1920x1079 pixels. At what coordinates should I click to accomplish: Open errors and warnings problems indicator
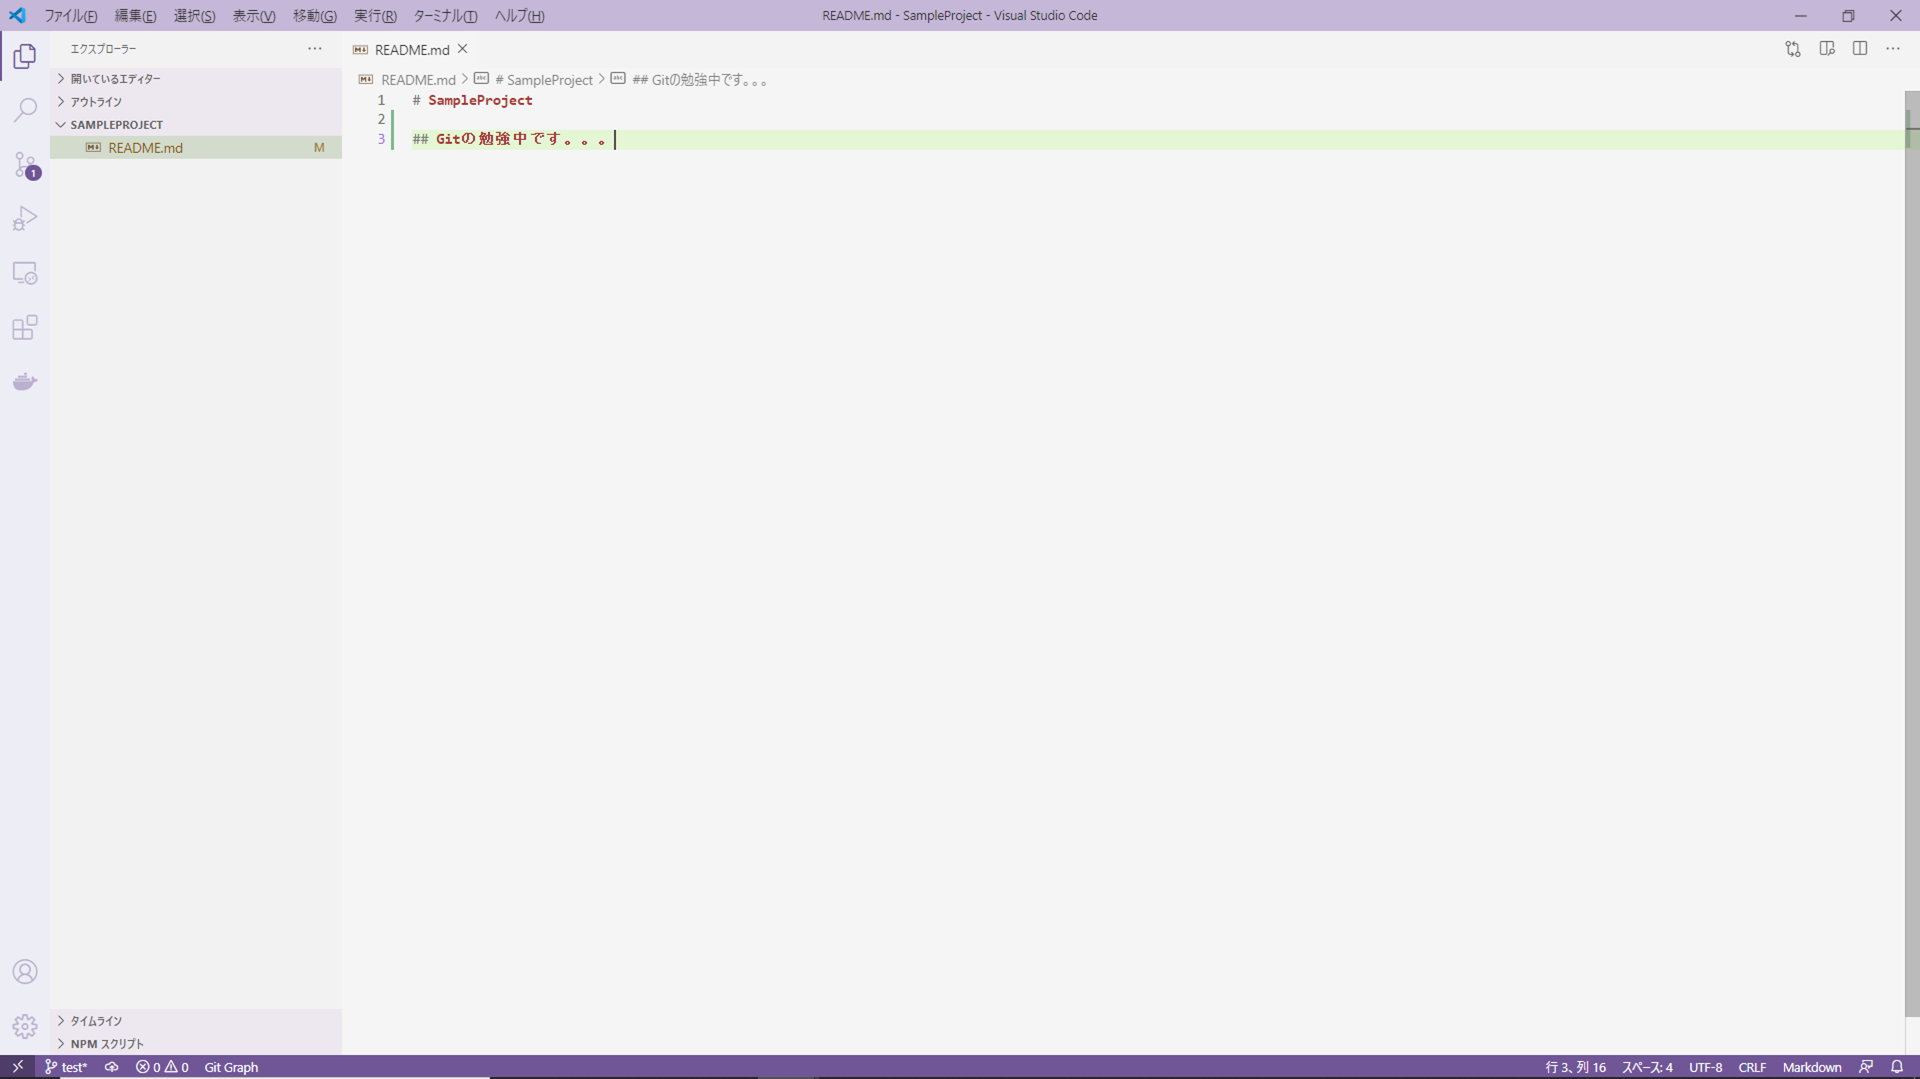pos(162,1067)
